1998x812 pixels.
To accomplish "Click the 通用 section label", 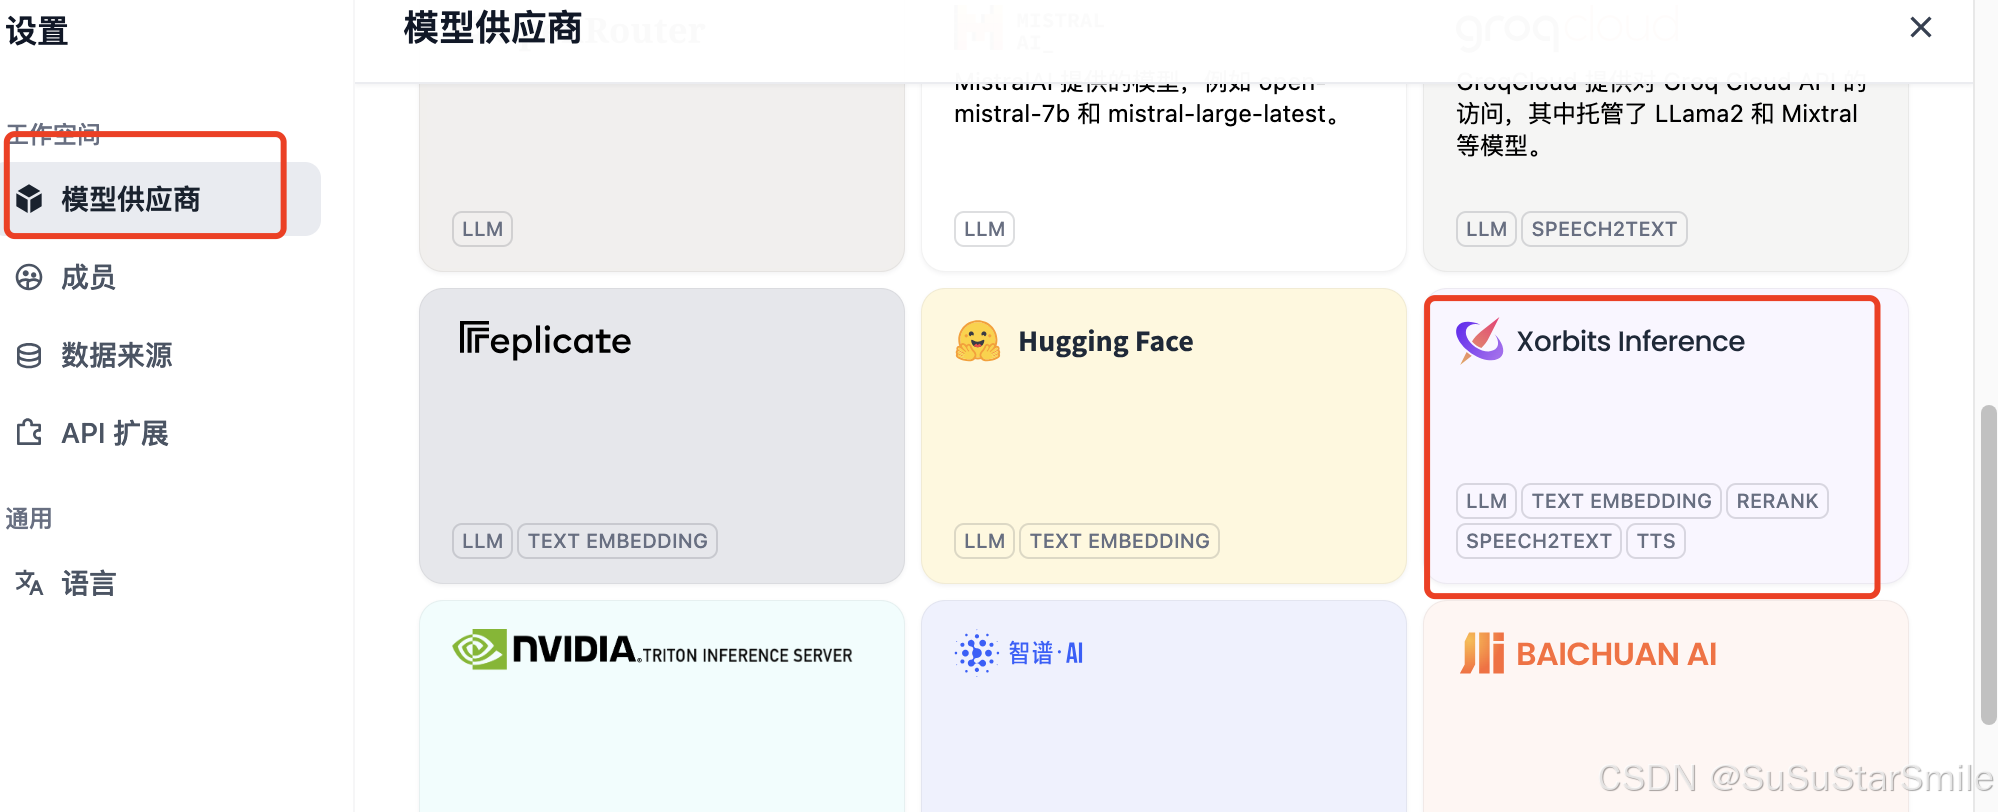I will click(29, 518).
